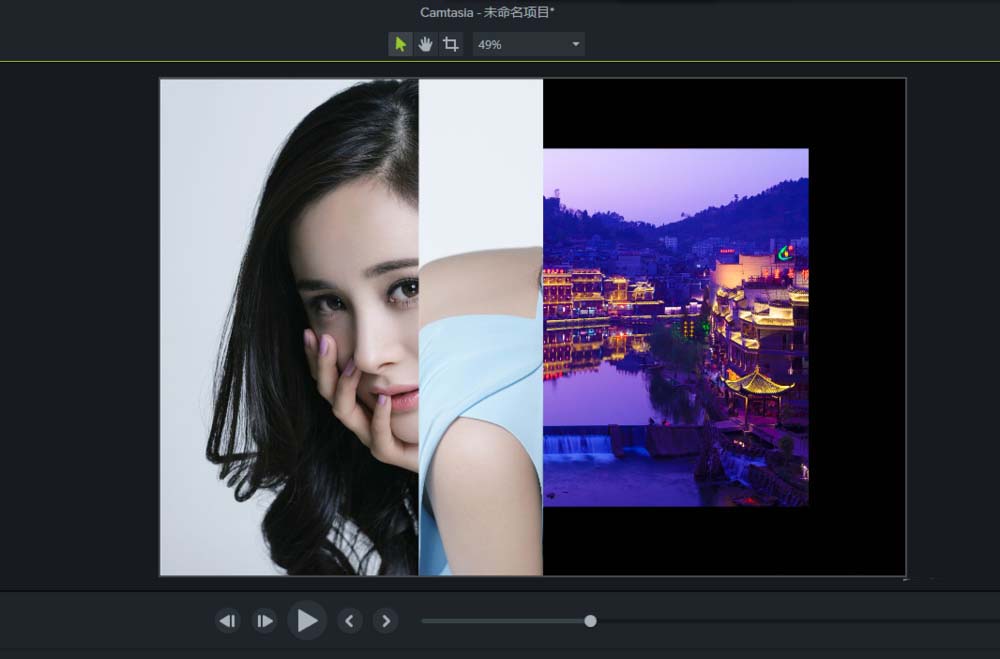Click the Camtasia project title text
This screenshot has height=659, width=1000.
point(487,12)
